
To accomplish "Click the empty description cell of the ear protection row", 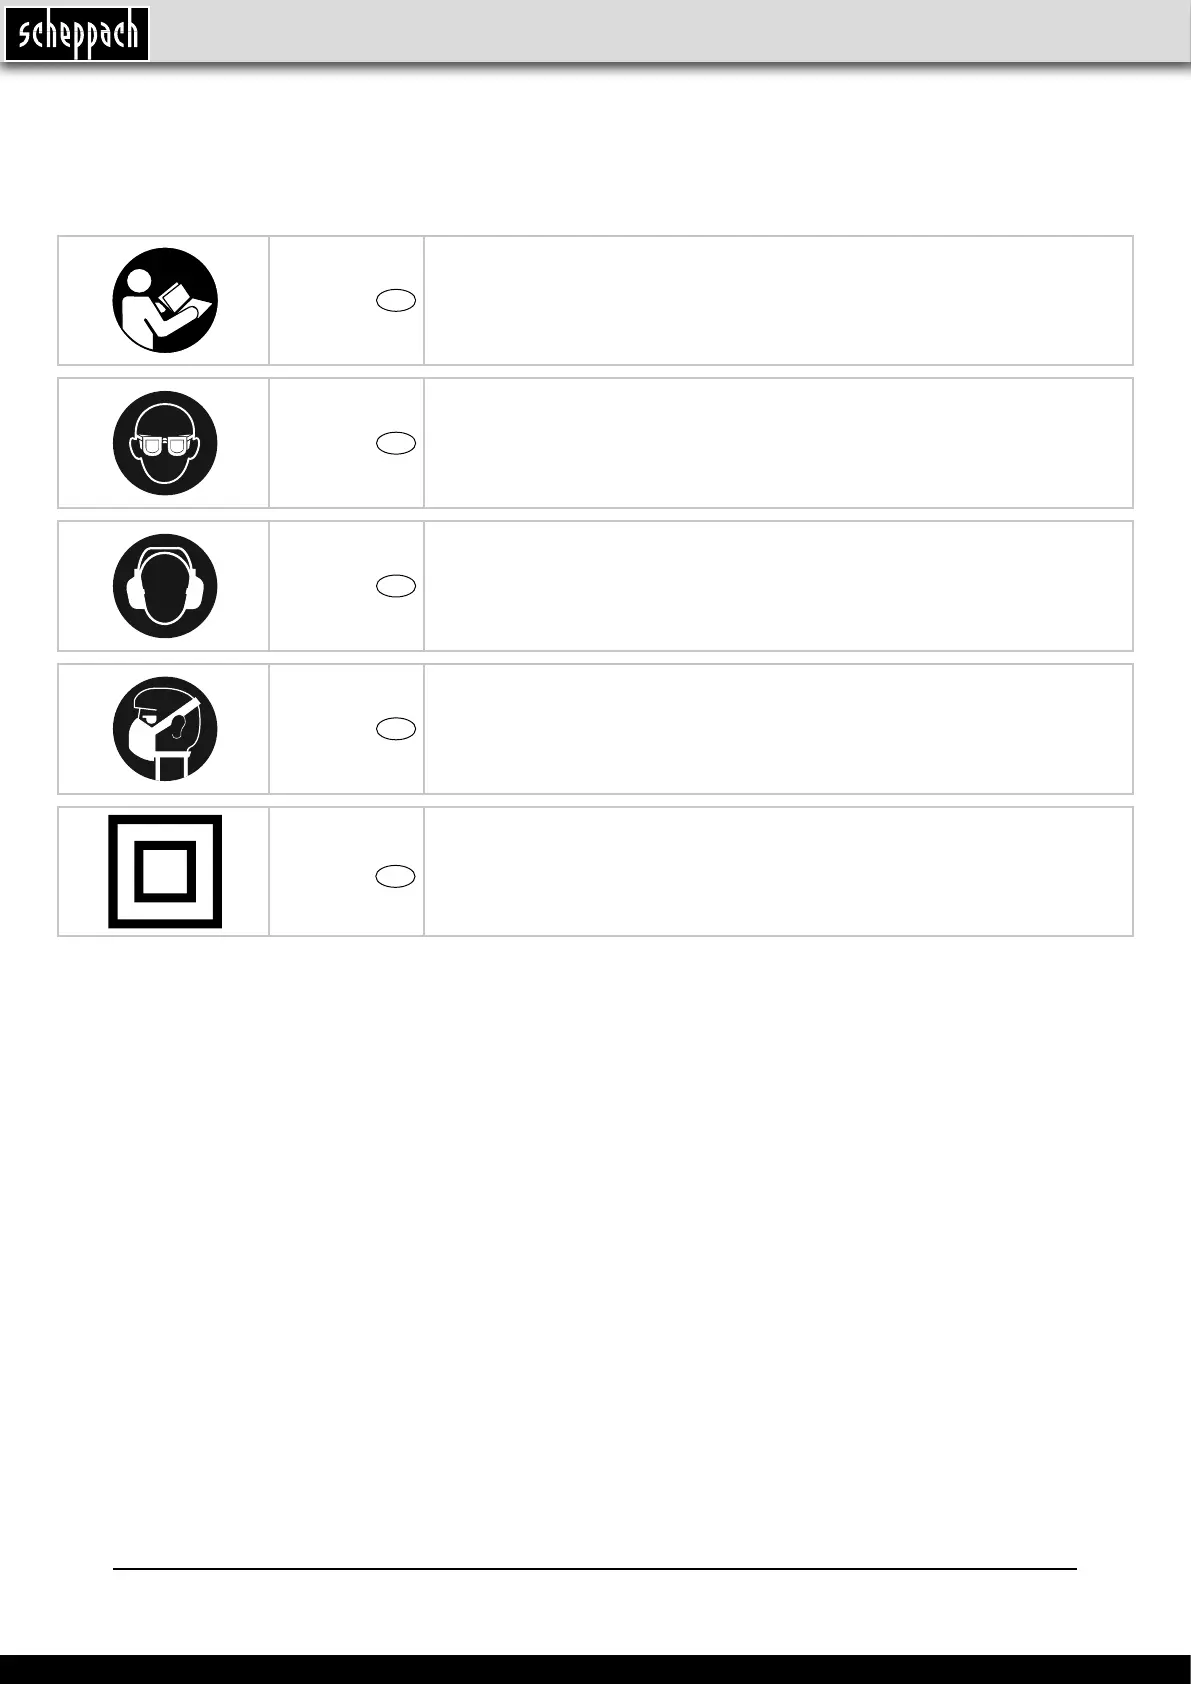I will [778, 586].
